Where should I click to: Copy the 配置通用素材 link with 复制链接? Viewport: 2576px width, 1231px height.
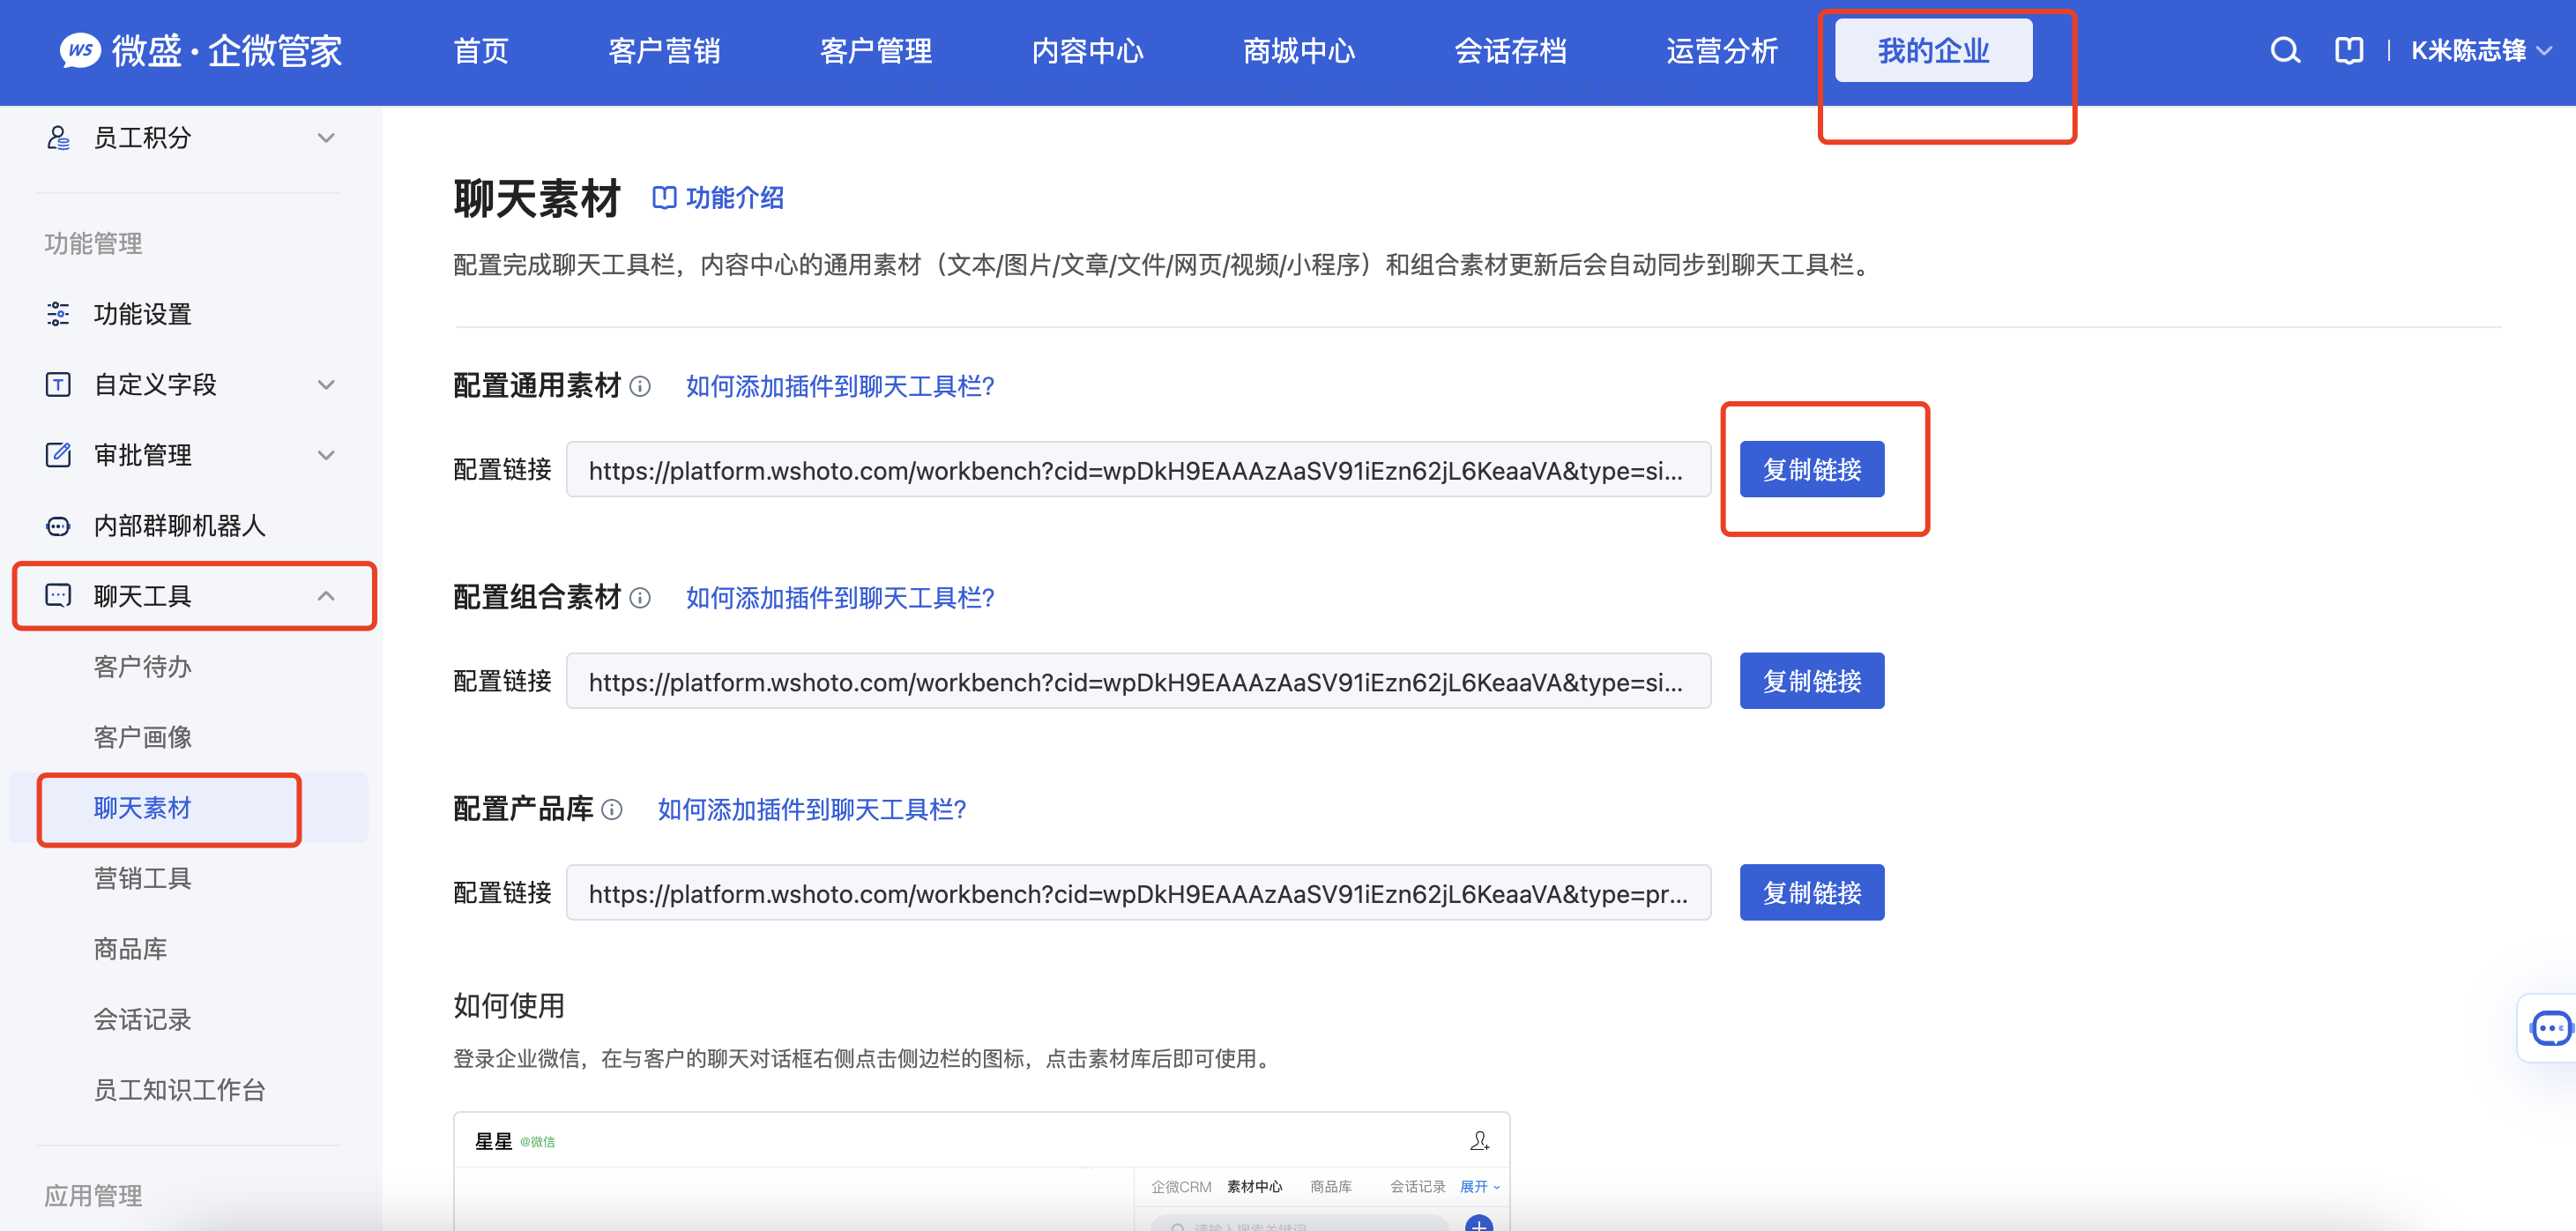tap(1811, 469)
